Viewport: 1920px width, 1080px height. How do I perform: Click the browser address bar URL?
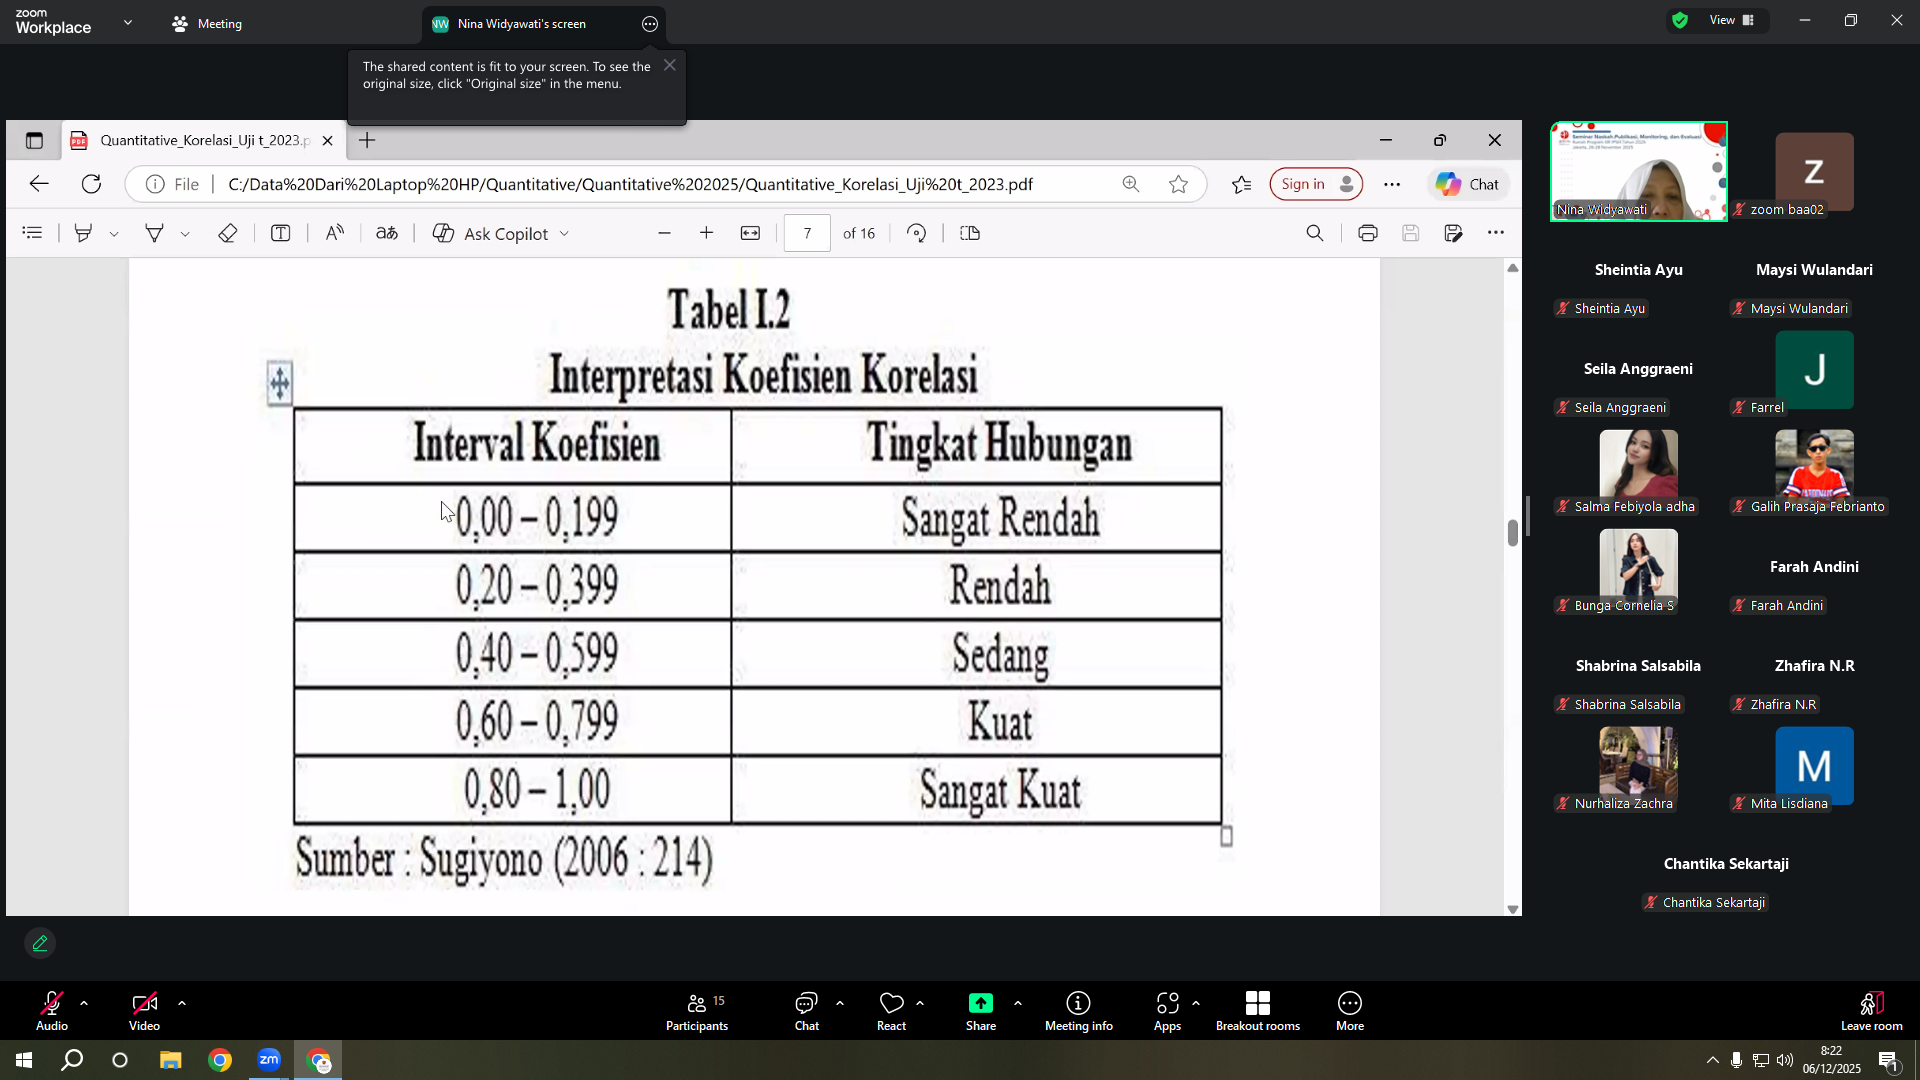click(630, 184)
